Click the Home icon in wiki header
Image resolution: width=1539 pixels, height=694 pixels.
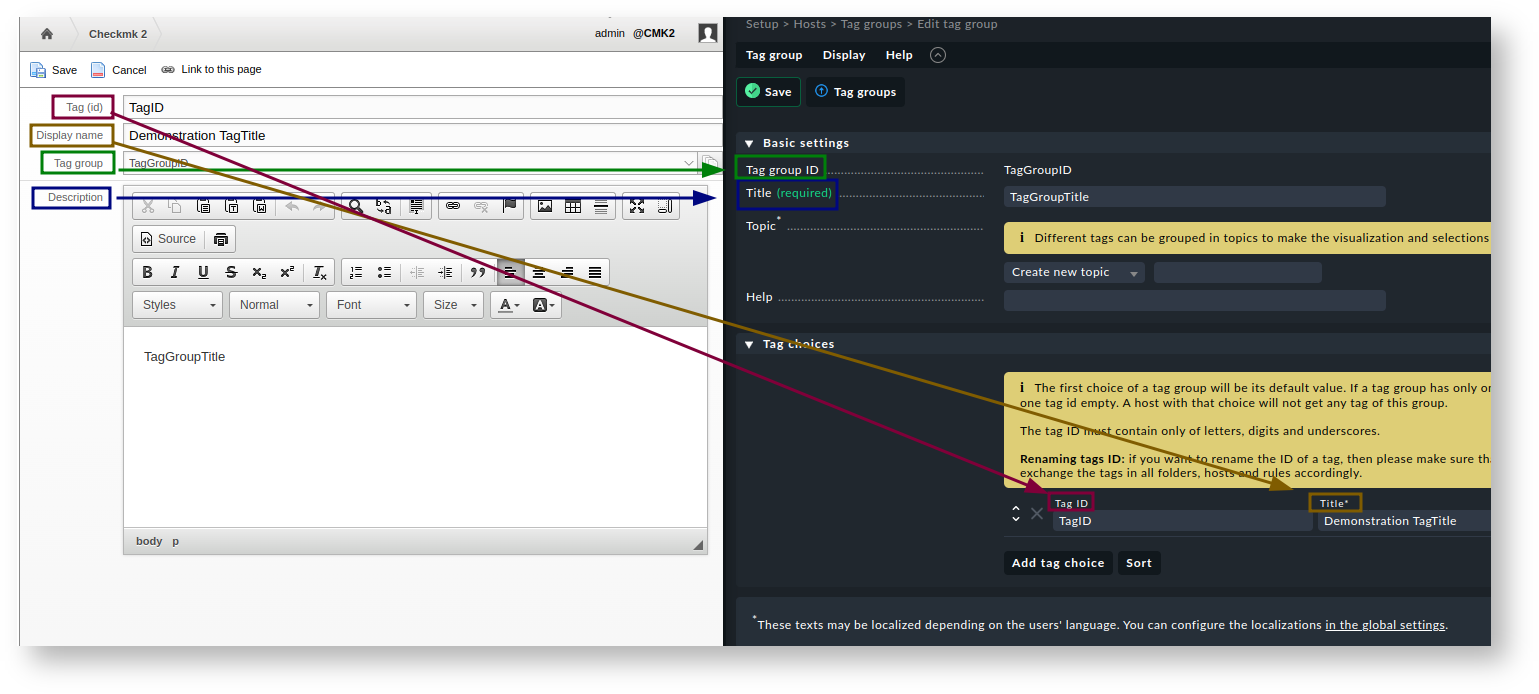coord(47,34)
